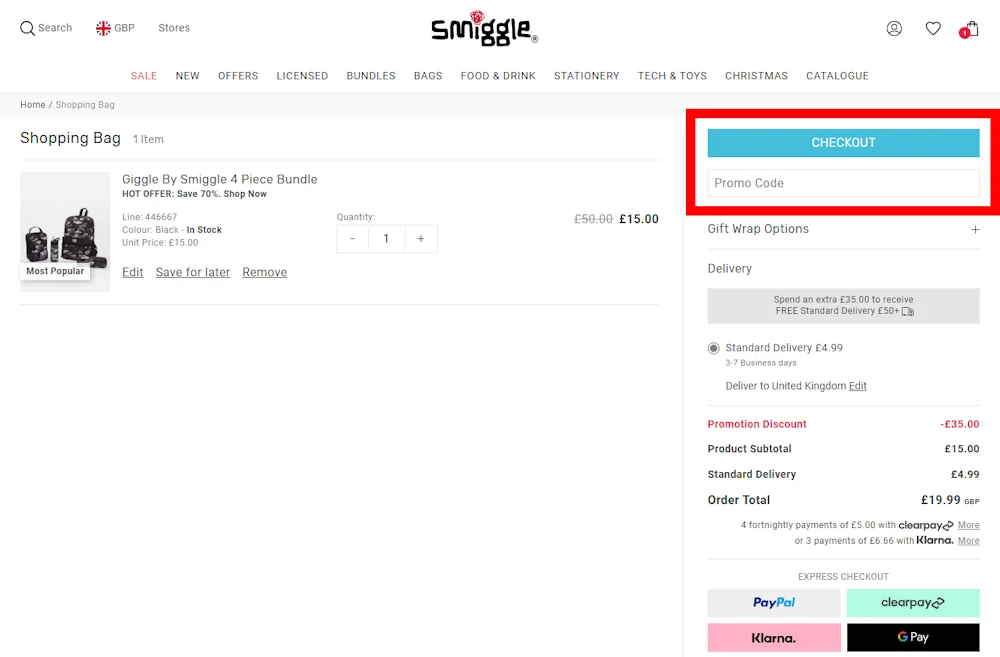Open the CHRISTMAS menu

pyautogui.click(x=756, y=76)
